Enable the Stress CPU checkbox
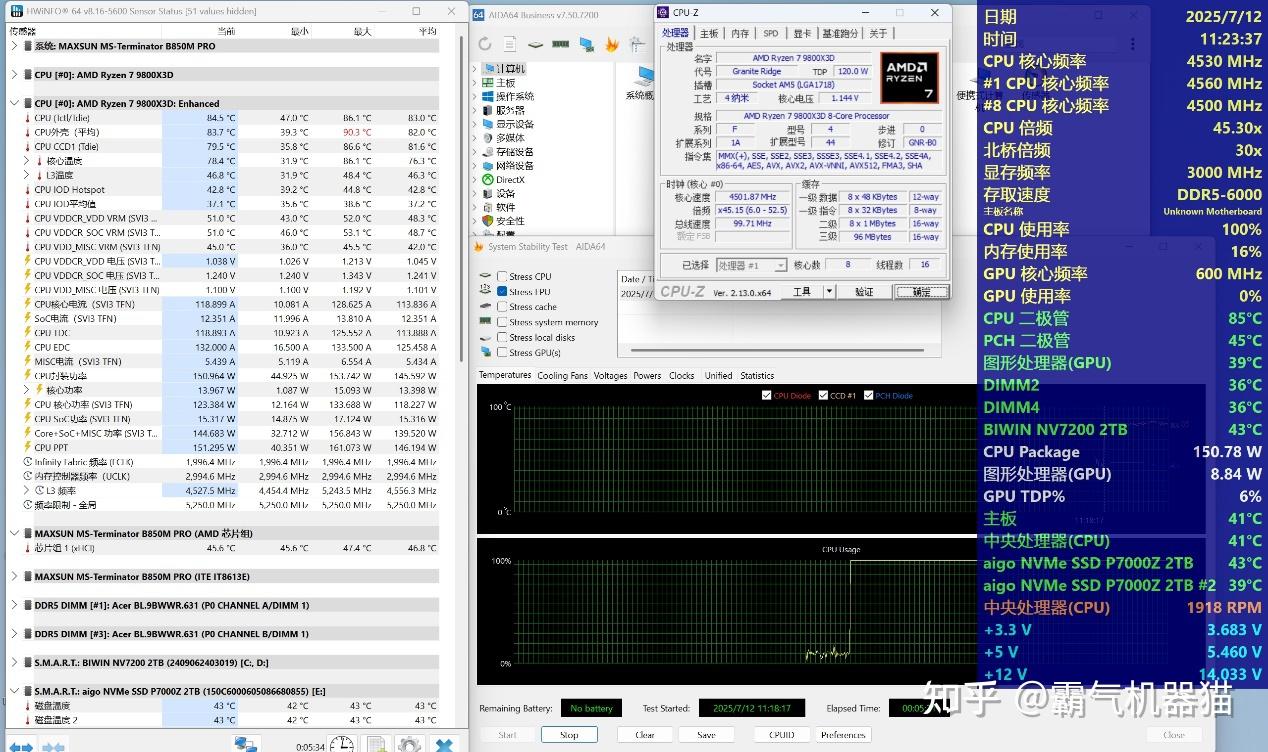The height and width of the screenshot is (752, 1268). (501, 277)
